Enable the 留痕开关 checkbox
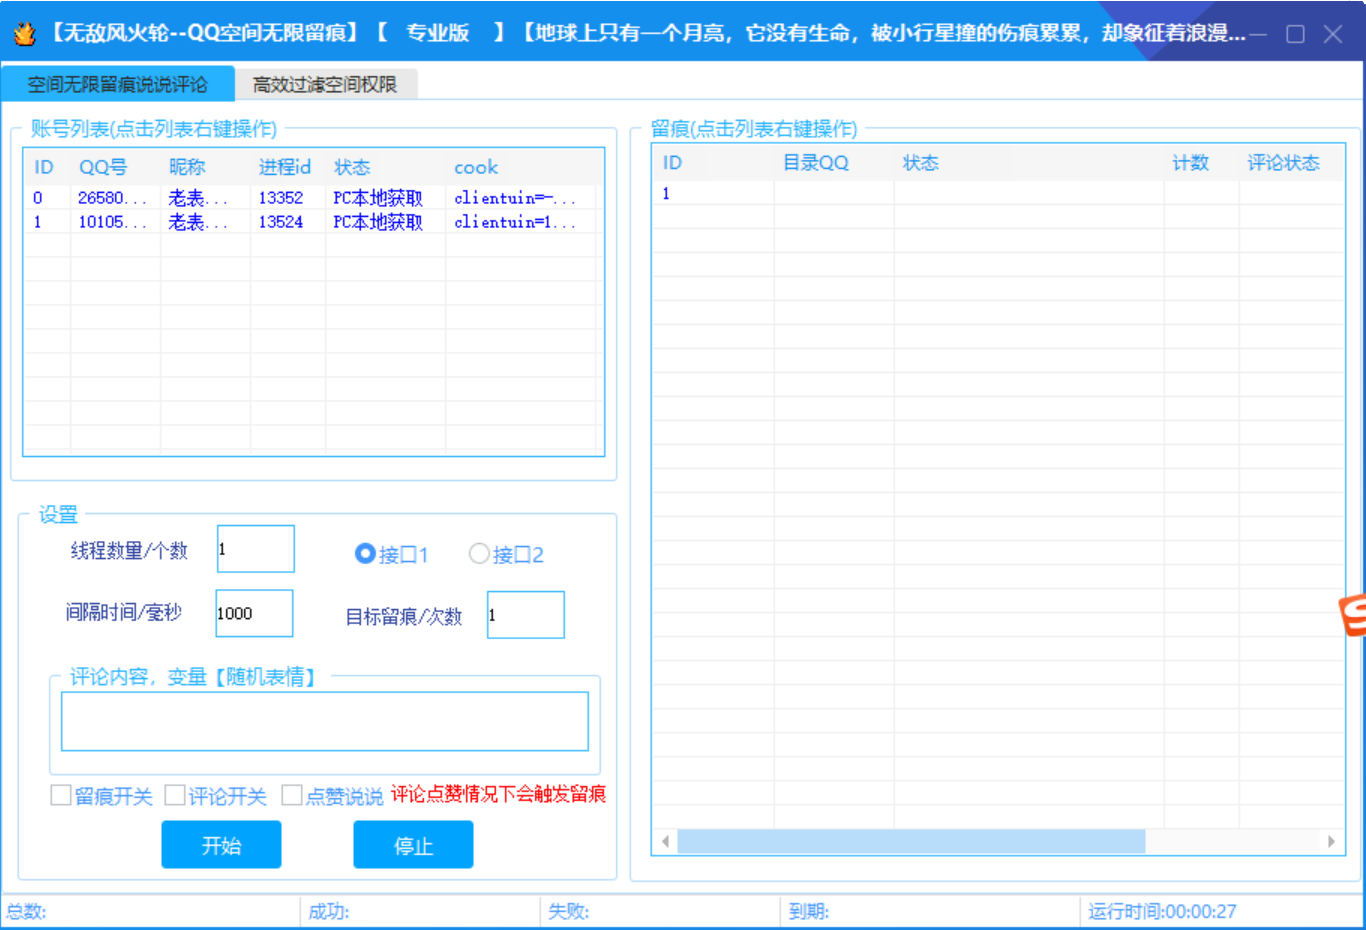Image resolution: width=1366 pixels, height=930 pixels. [61, 795]
